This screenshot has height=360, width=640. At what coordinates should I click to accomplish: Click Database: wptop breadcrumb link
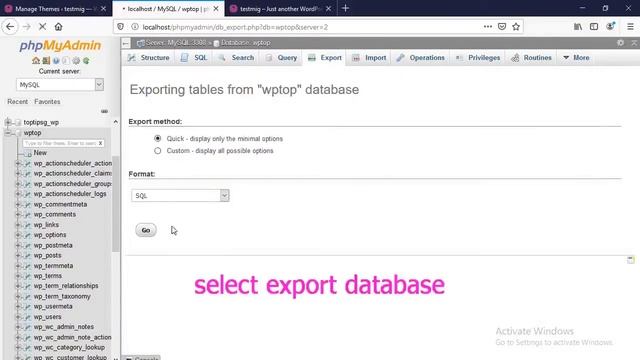pos(242,43)
